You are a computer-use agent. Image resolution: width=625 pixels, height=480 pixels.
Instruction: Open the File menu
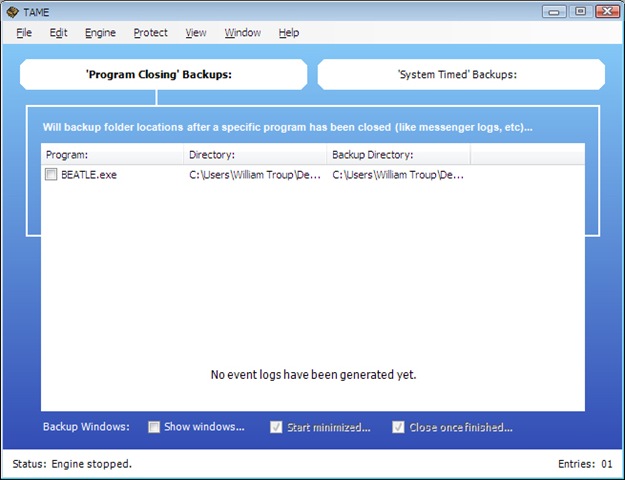[x=24, y=33]
